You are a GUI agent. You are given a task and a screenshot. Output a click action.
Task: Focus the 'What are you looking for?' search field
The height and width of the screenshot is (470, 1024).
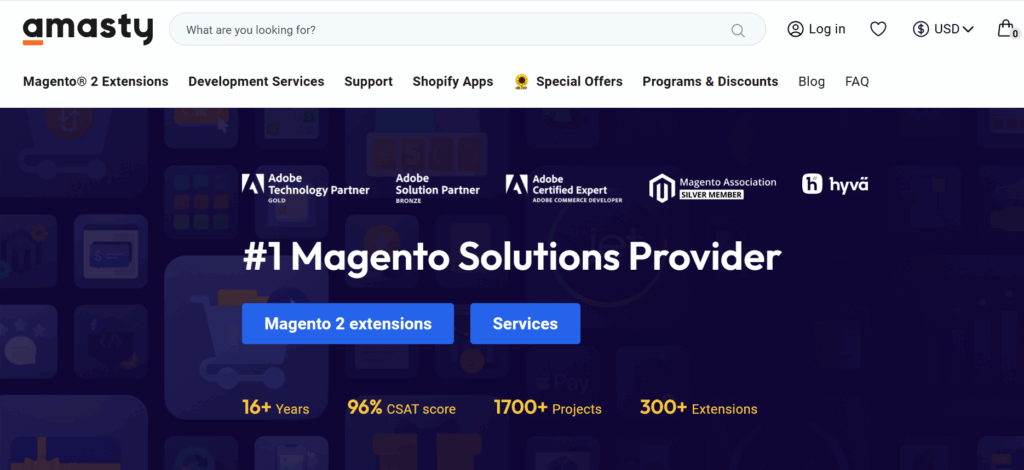point(467,29)
